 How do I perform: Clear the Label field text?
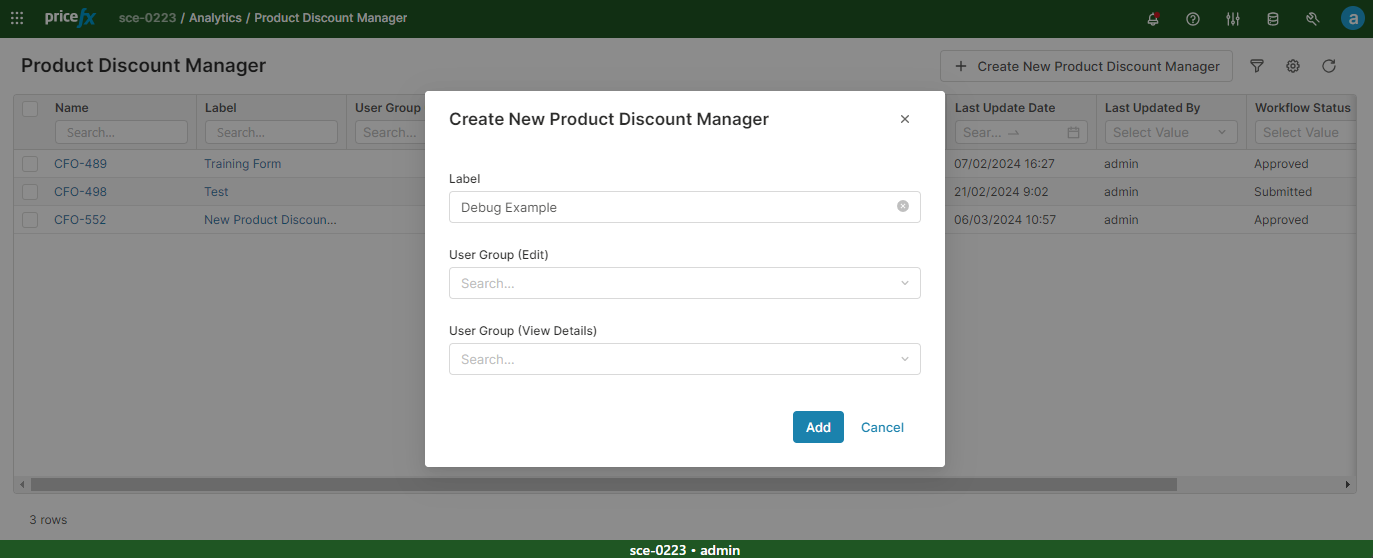tap(903, 207)
